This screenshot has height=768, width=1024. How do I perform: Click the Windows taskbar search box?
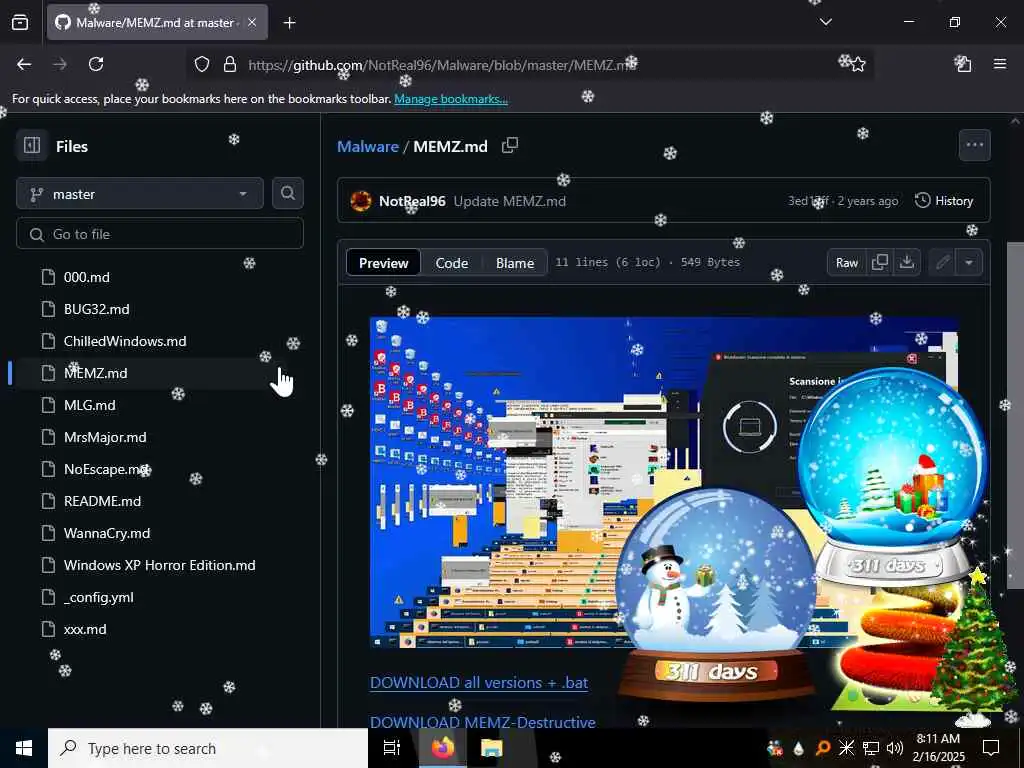[x=208, y=748]
